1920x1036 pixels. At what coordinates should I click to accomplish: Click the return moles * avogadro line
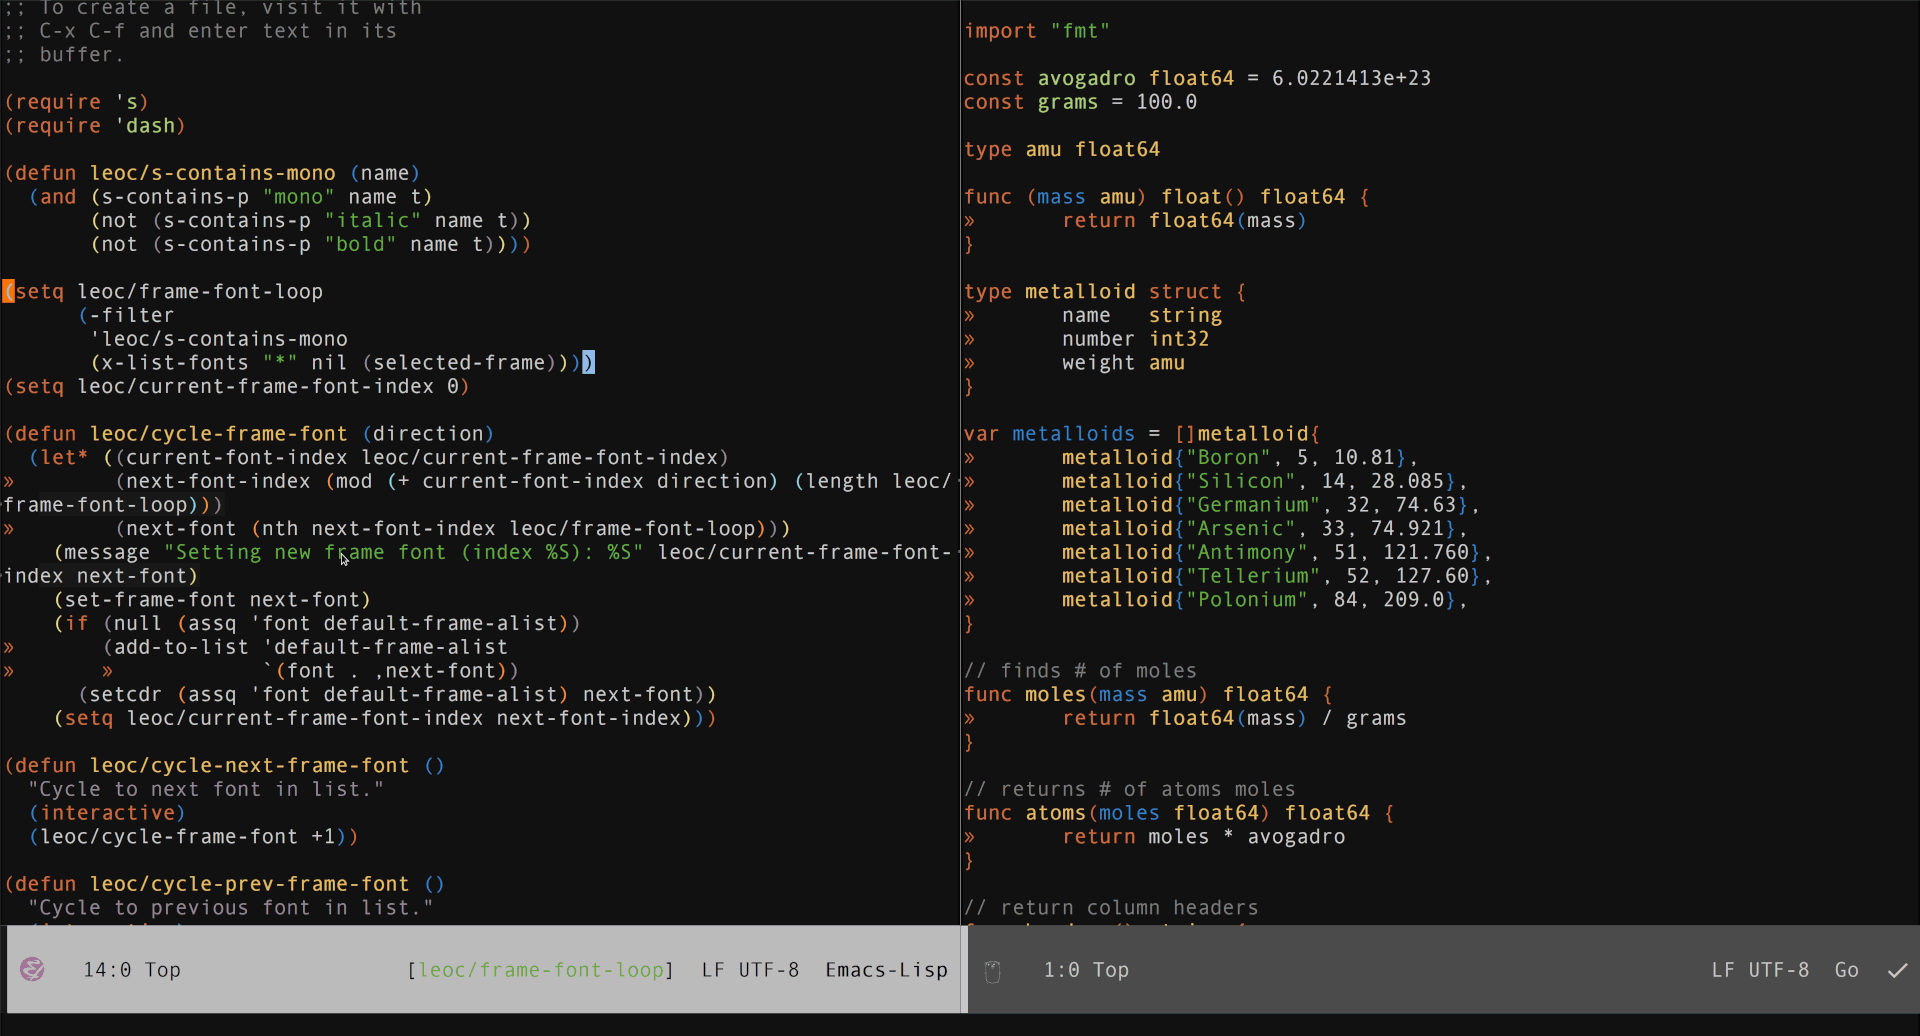[x=1204, y=836]
